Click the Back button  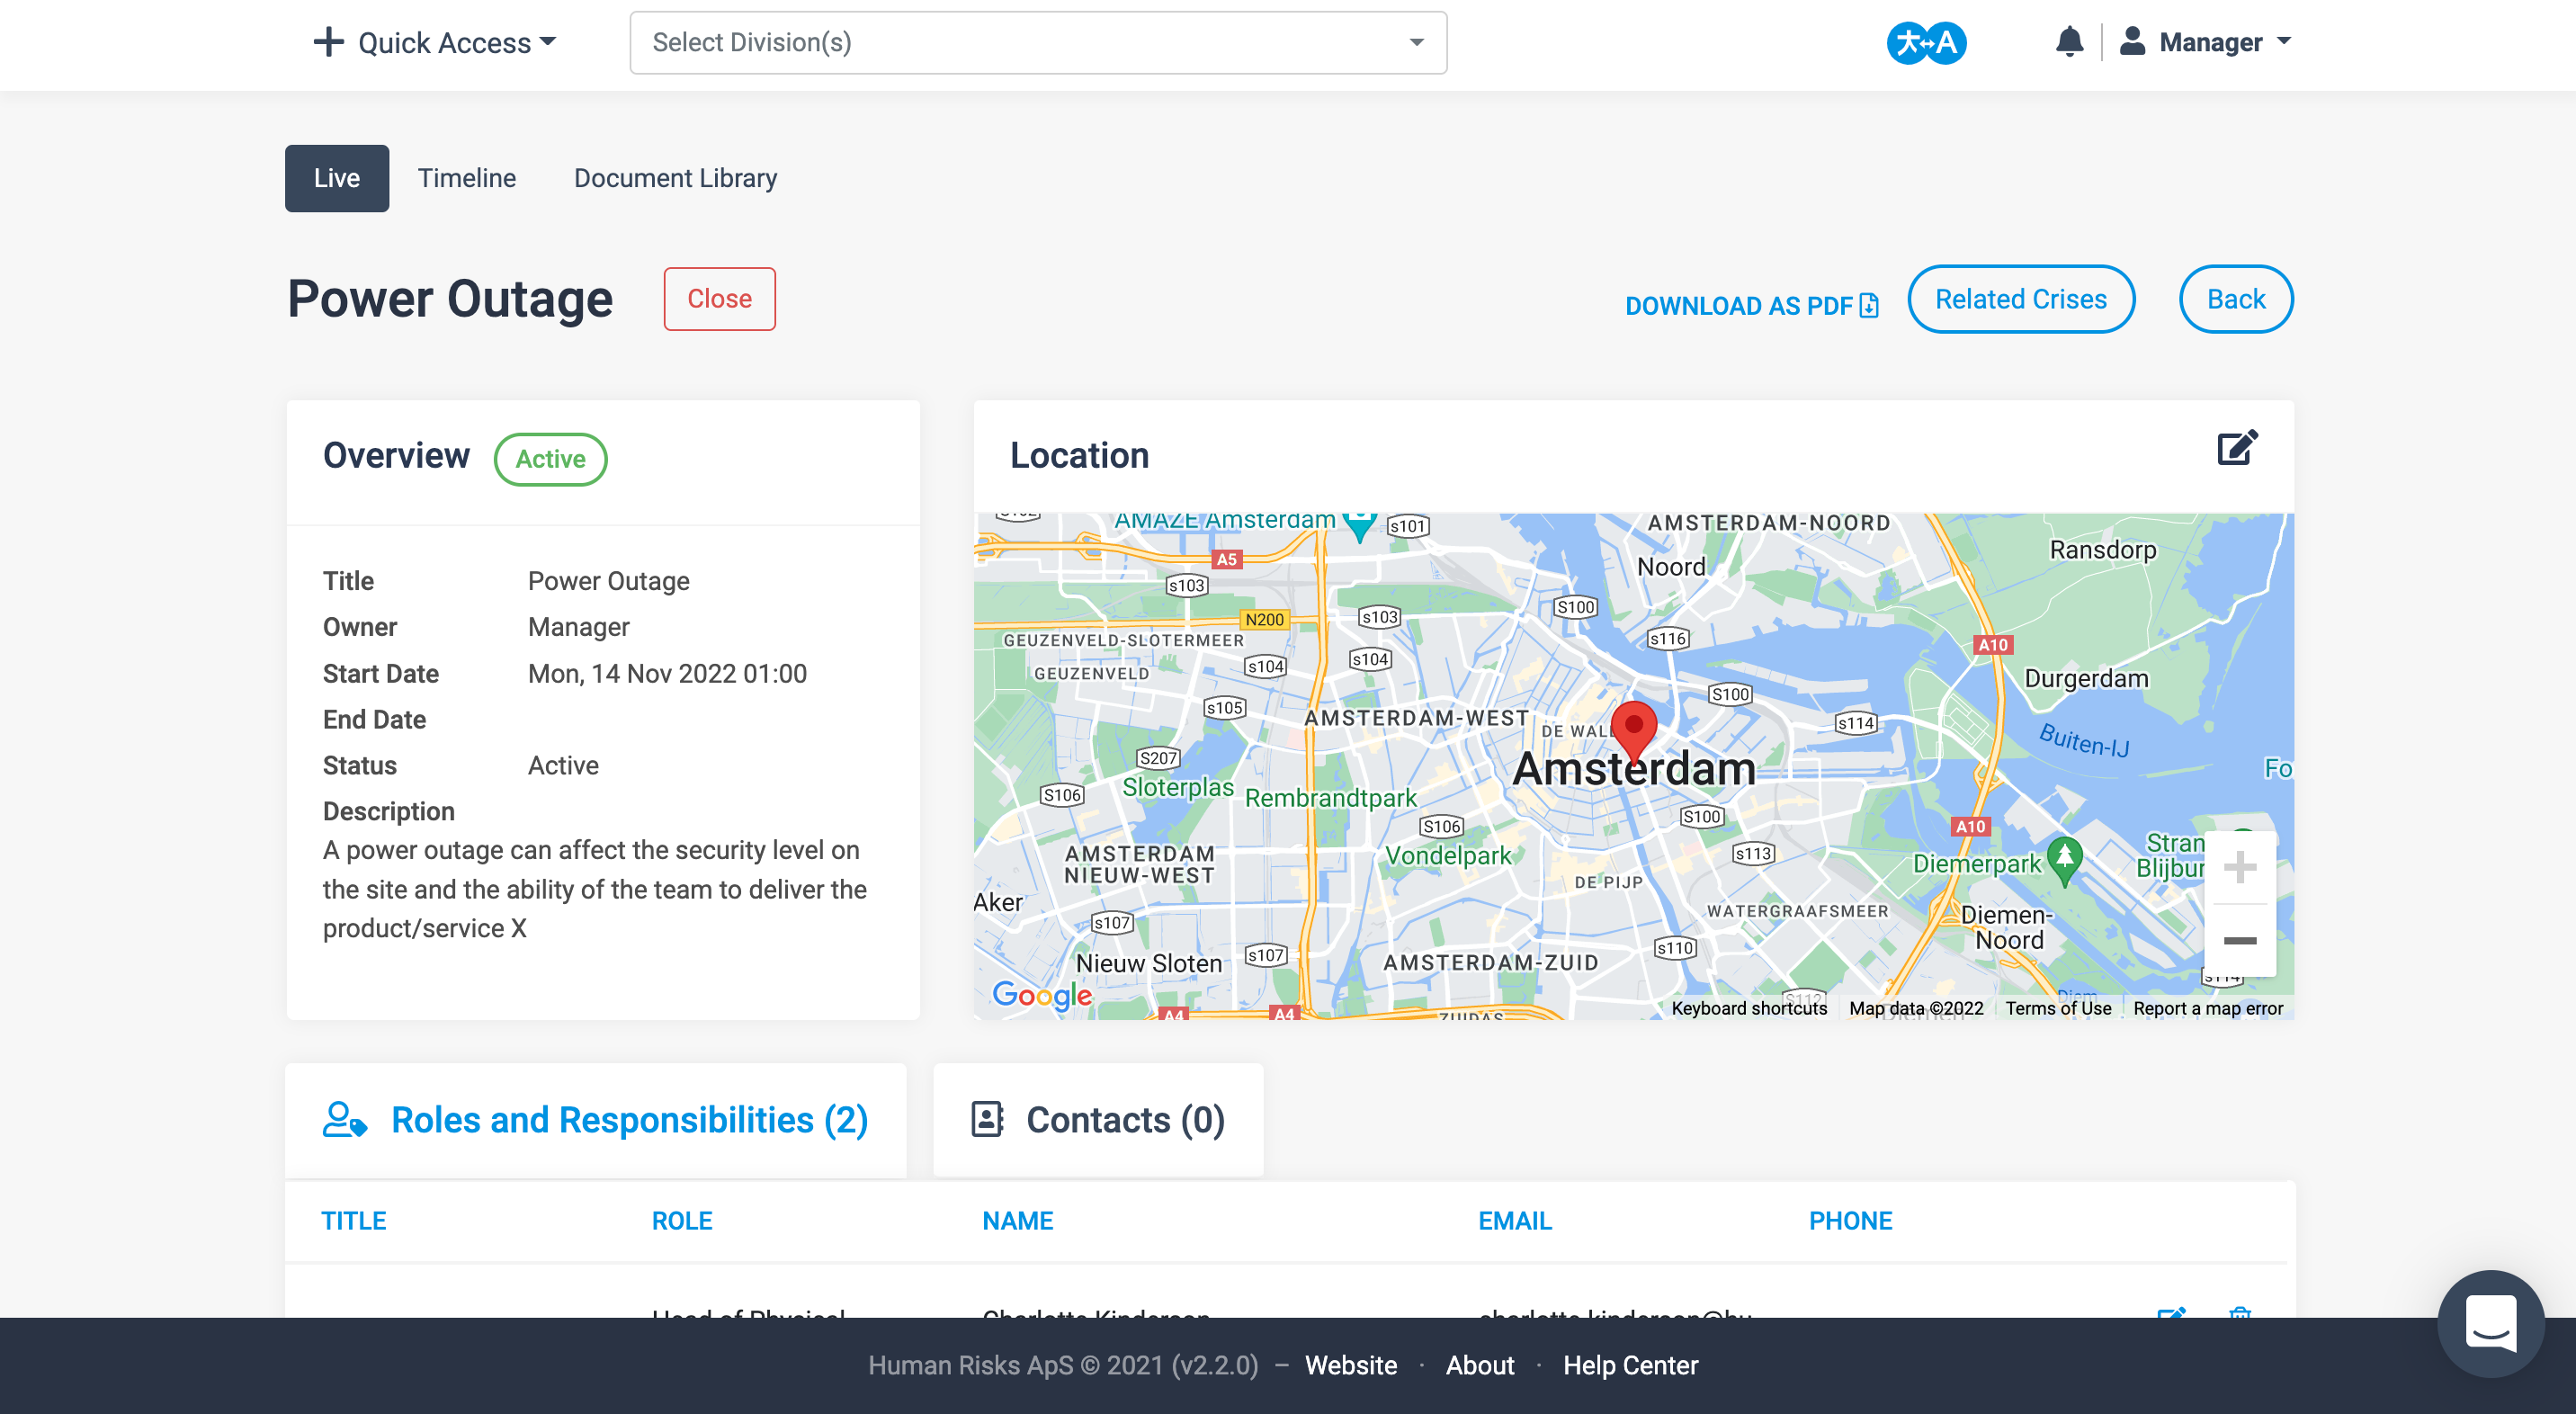(2233, 298)
